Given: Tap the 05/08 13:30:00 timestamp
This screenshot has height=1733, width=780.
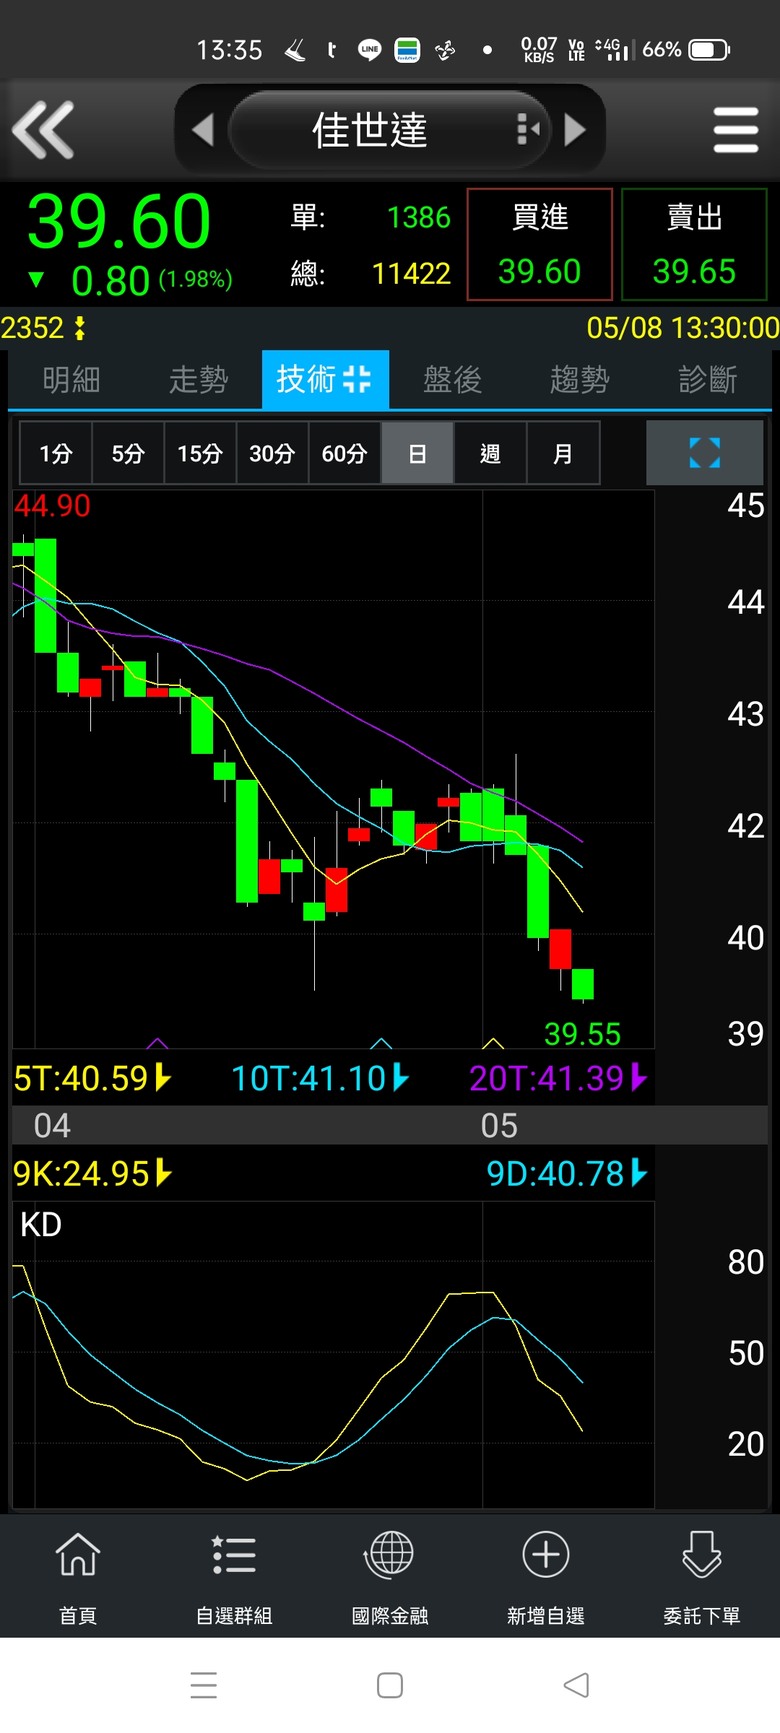Looking at the screenshot, I should pos(682,328).
